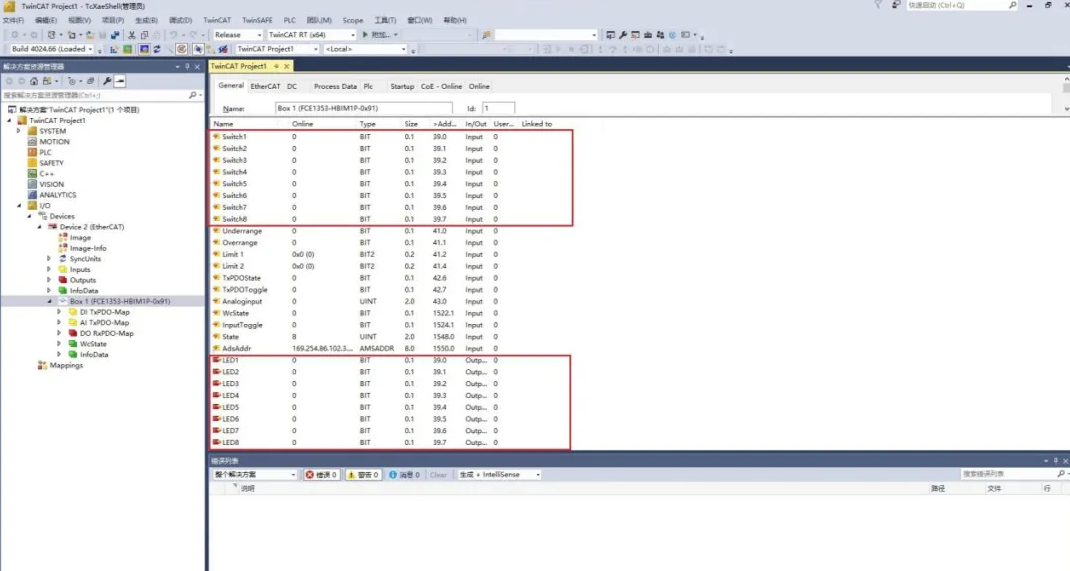Expand the DI TxPDO-Map node
The width and height of the screenshot is (1070, 571).
(59, 312)
